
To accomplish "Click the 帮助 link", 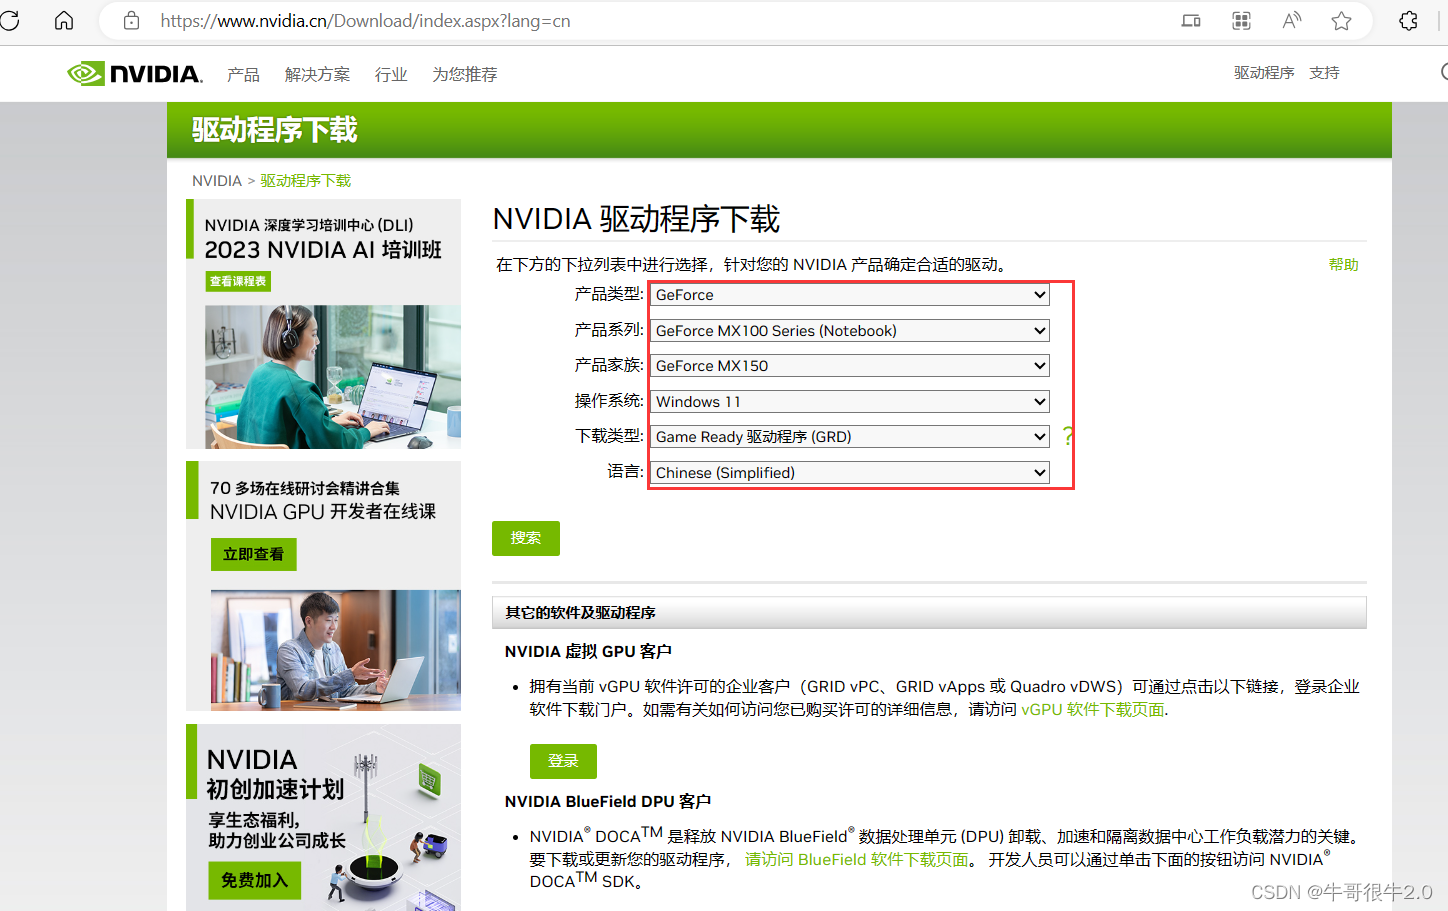I will click(x=1343, y=265).
